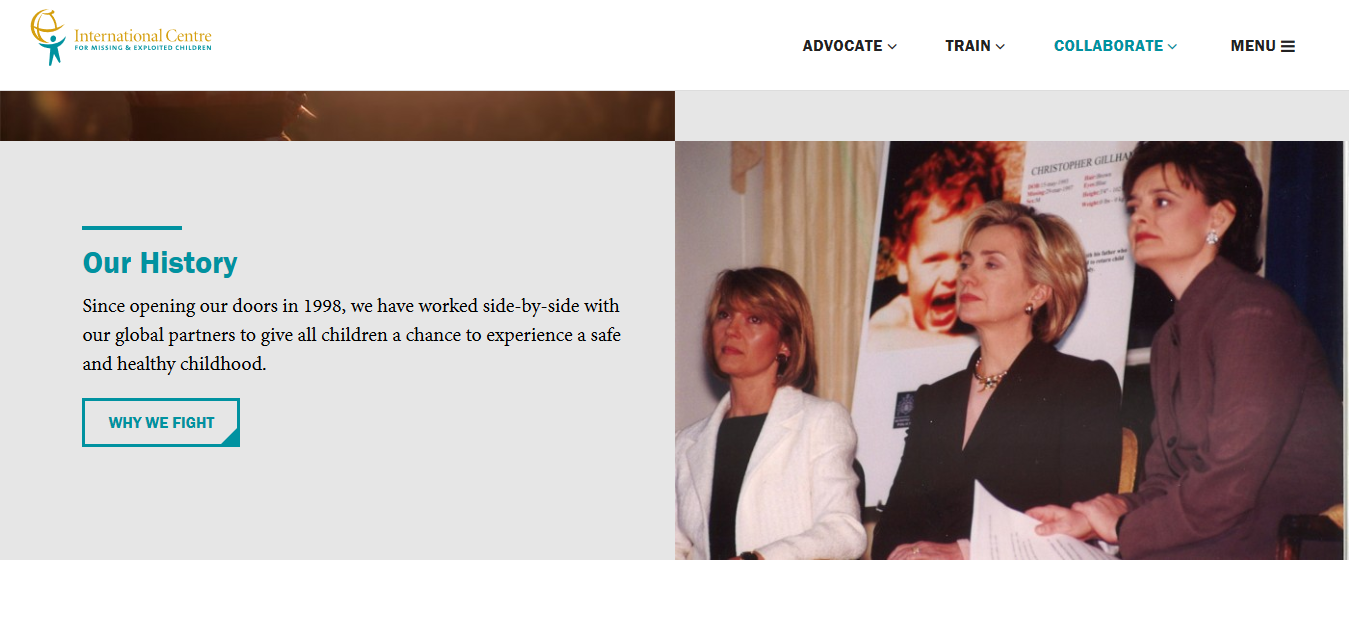Open the historical photo of three seated women
The image size is (1349, 617).
pyautogui.click(x=1010, y=350)
